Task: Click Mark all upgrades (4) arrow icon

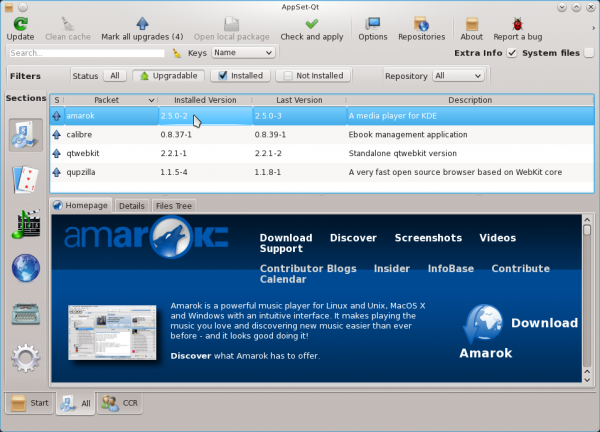Action: (142, 24)
